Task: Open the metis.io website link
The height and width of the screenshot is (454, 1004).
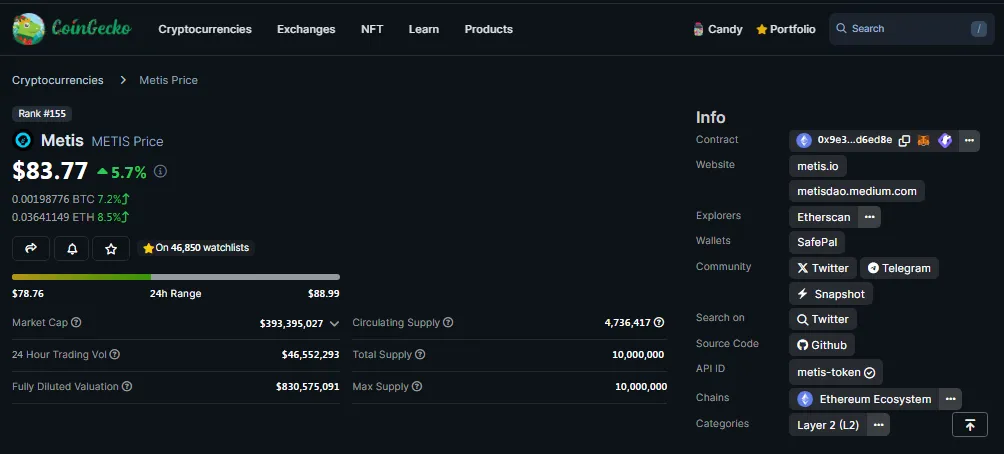Action: [818, 166]
